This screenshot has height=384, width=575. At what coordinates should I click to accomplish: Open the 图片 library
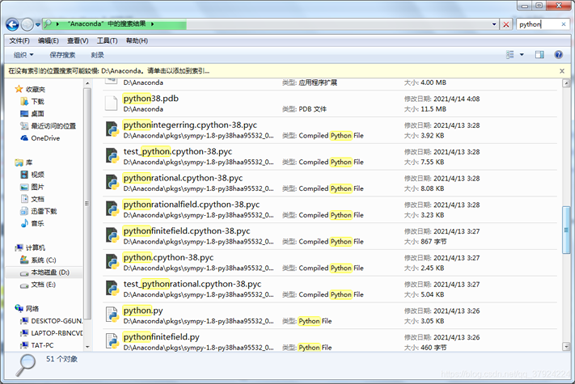click(32, 187)
